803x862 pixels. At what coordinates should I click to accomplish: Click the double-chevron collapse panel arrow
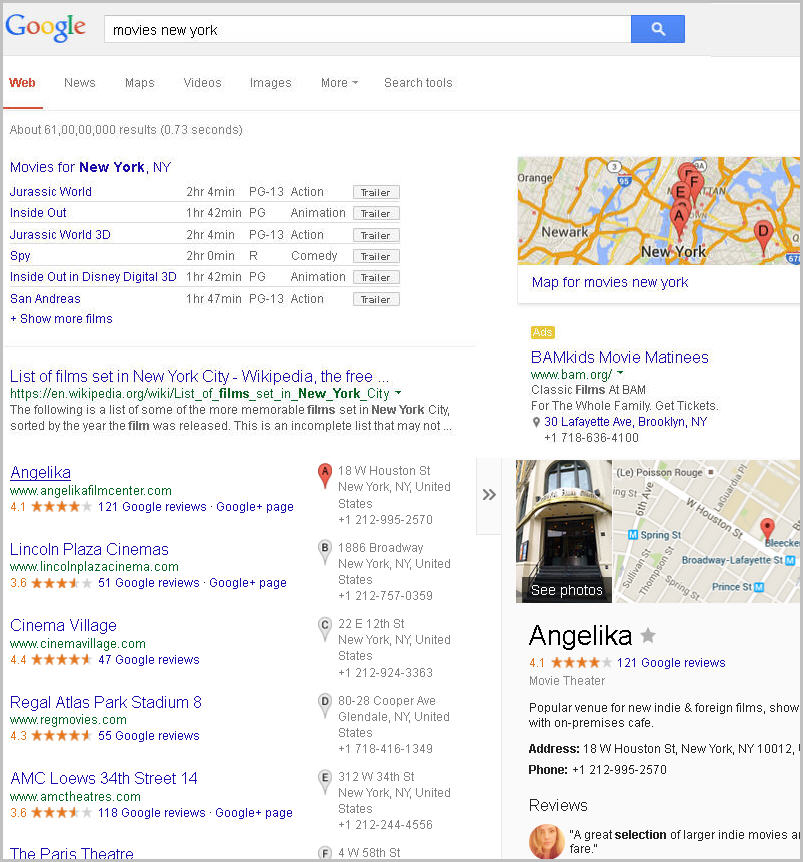click(489, 495)
